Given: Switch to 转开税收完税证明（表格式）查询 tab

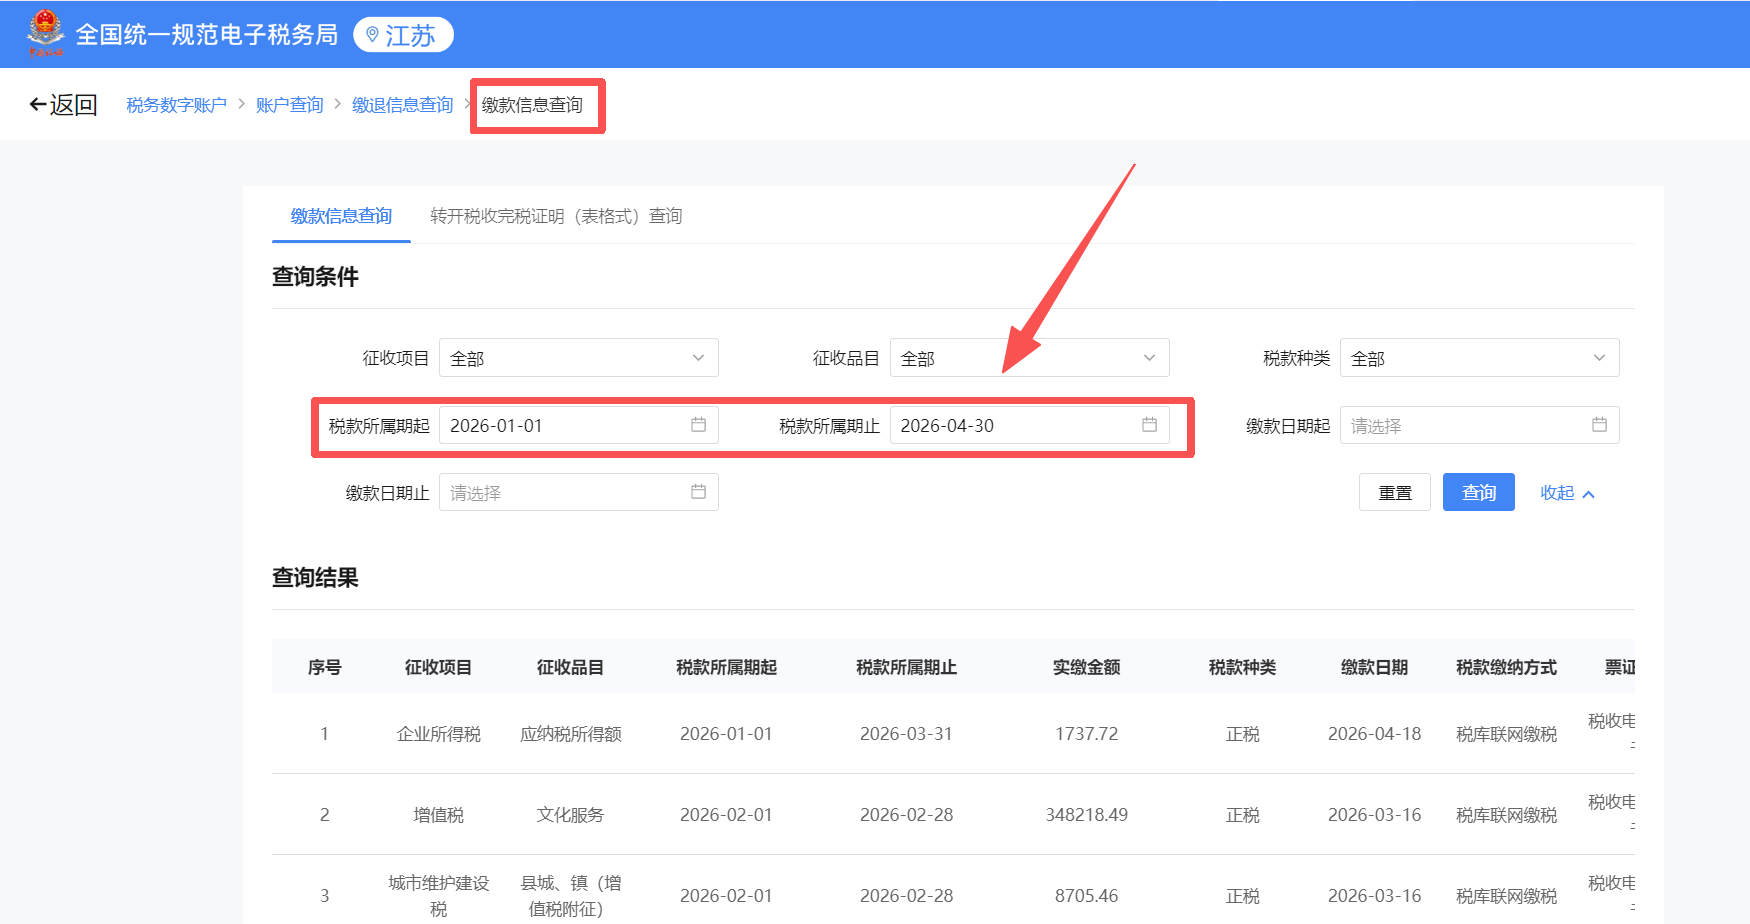Looking at the screenshot, I should coord(556,216).
